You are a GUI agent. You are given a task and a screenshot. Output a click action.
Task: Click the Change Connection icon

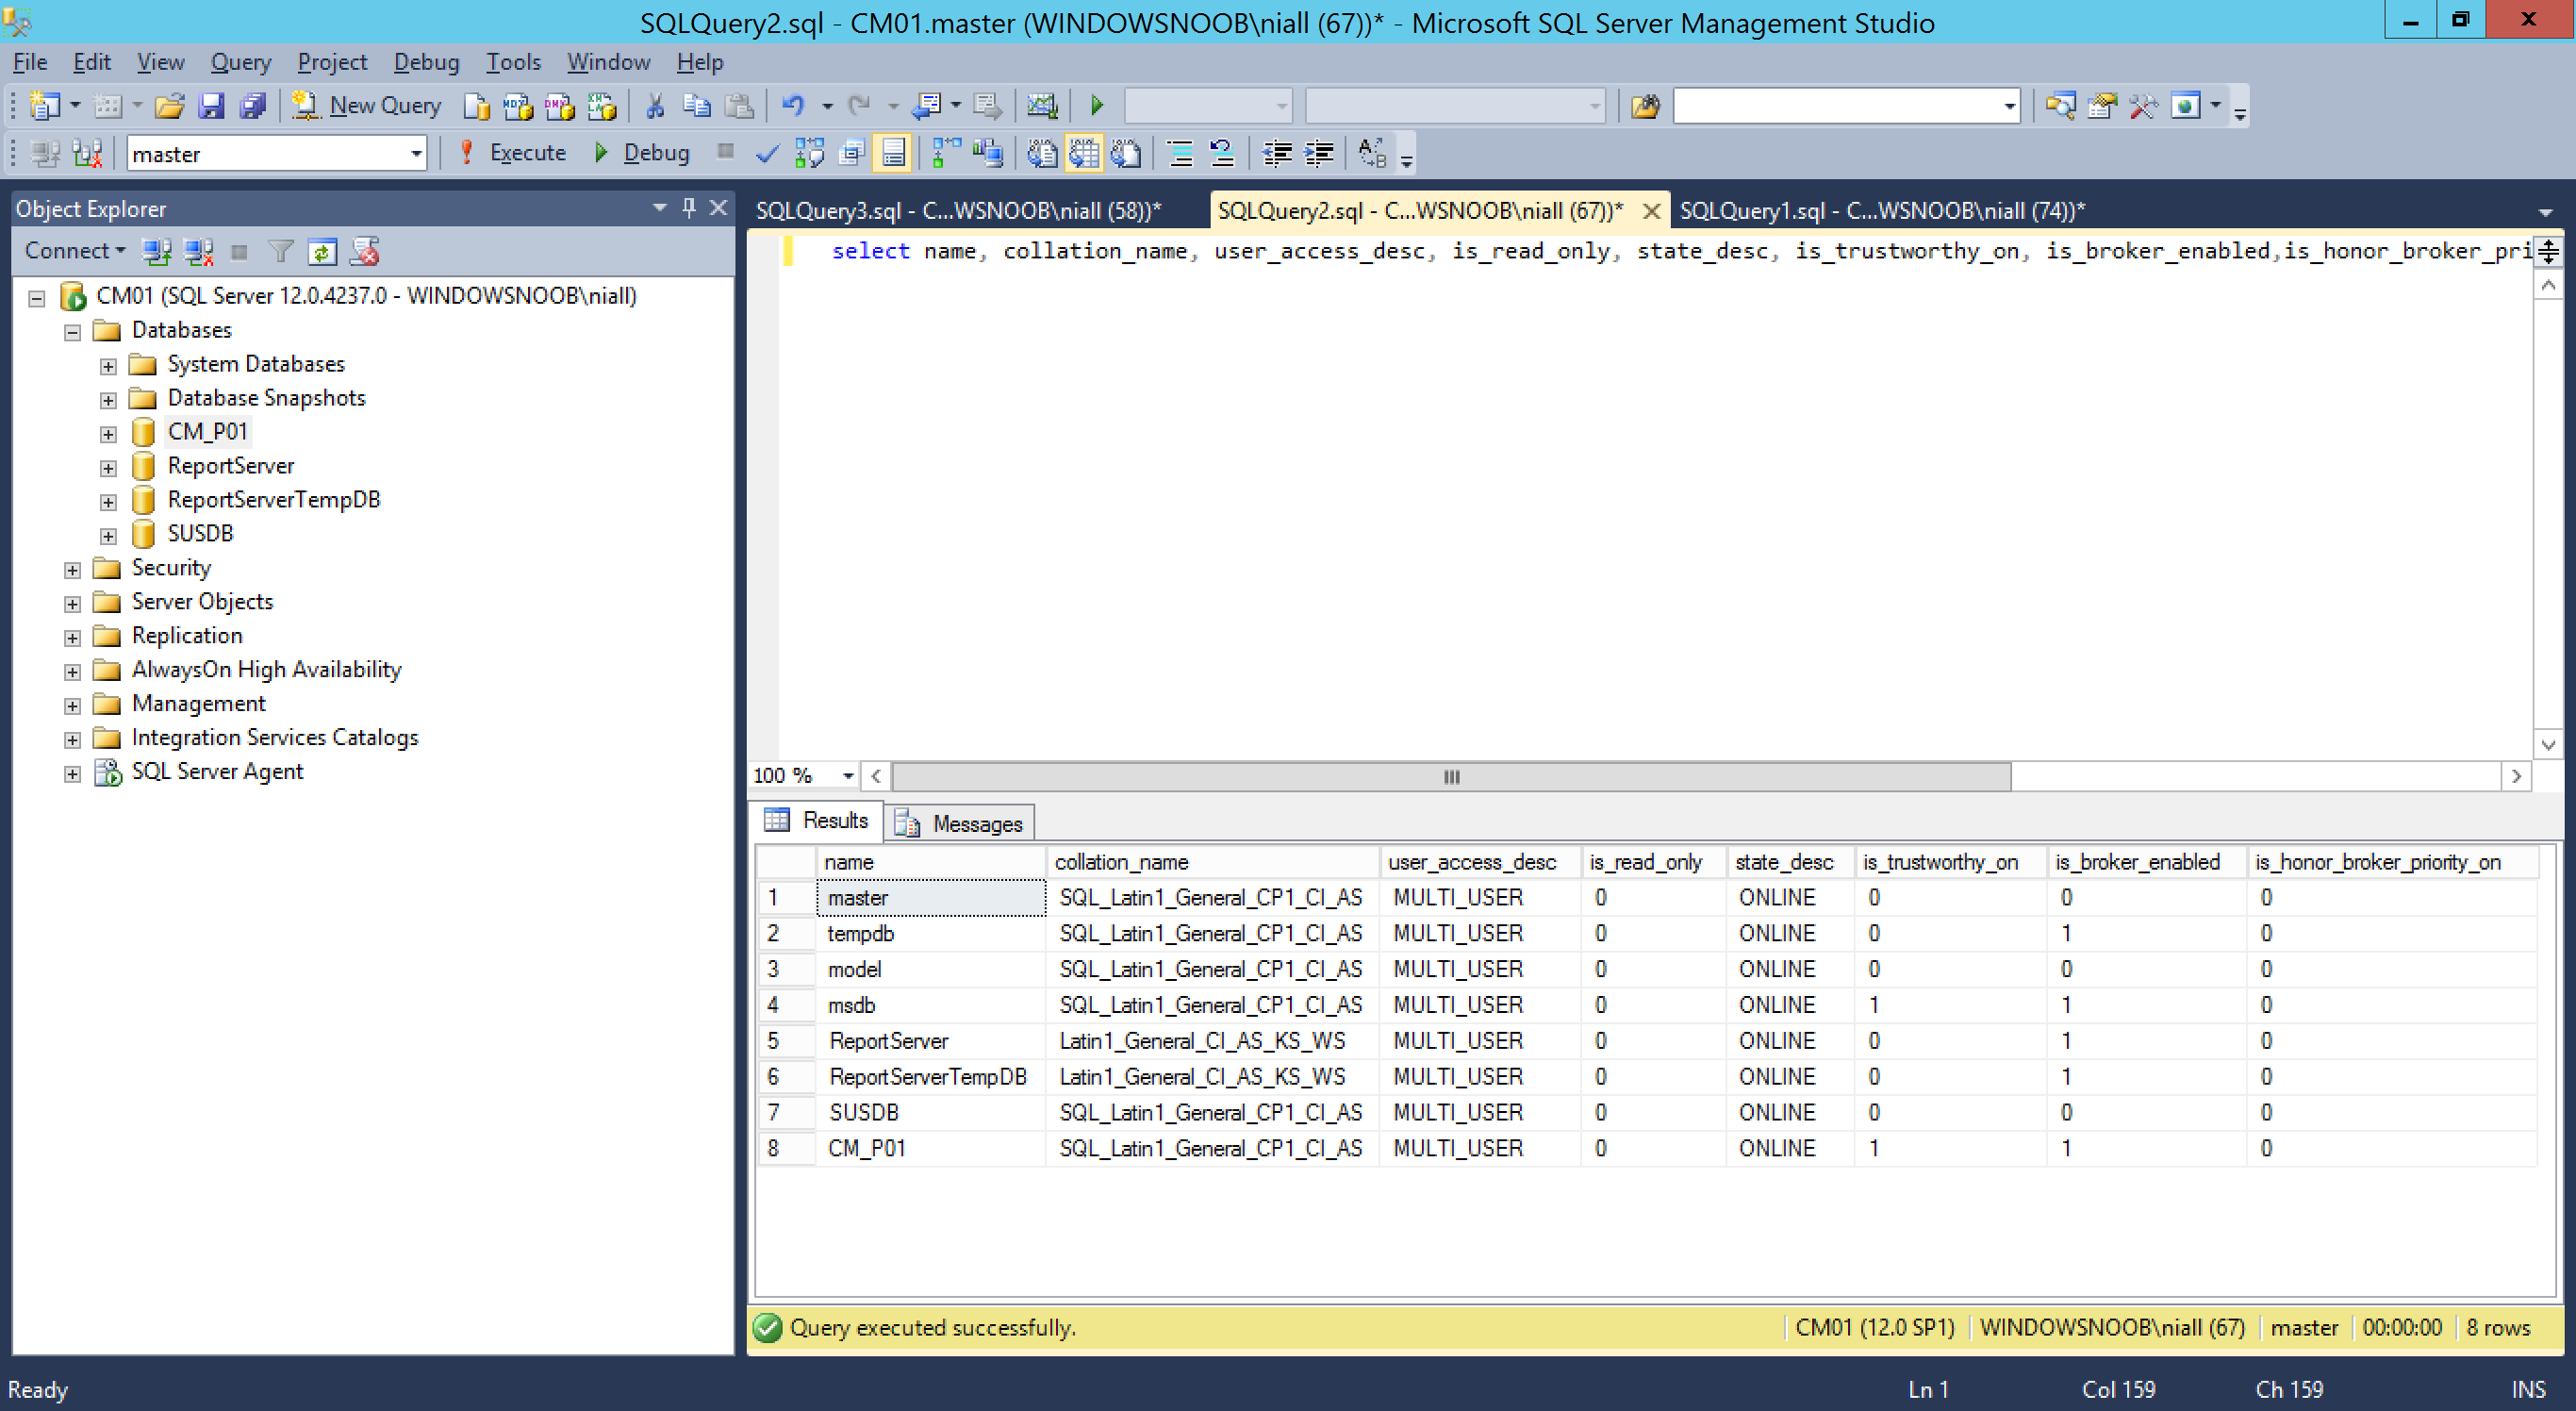[x=87, y=153]
